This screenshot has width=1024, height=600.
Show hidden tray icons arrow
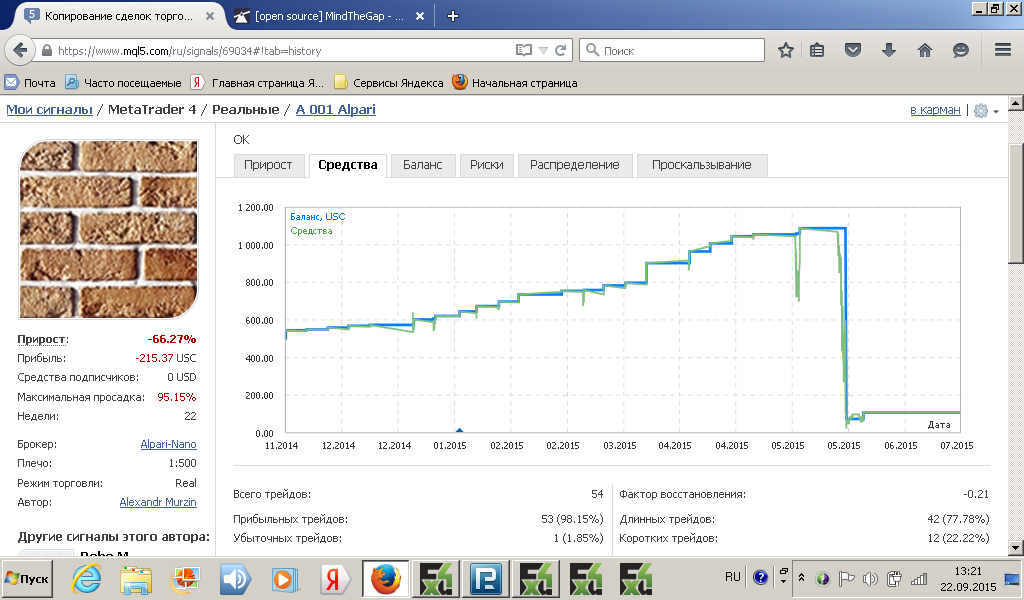(x=802, y=578)
